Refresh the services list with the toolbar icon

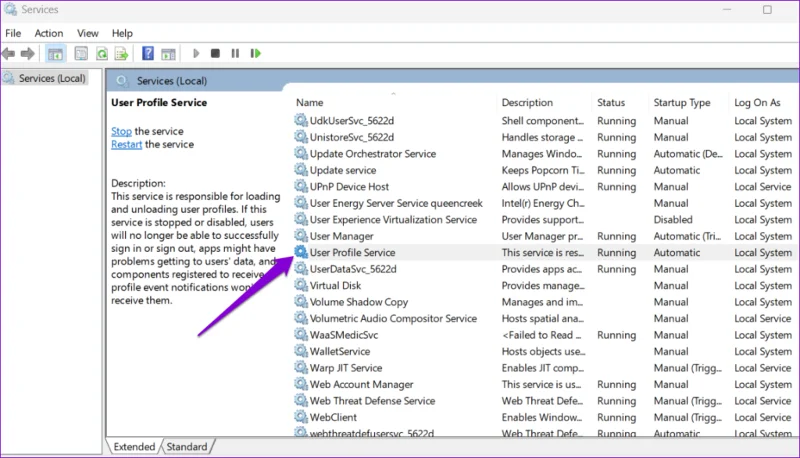pyautogui.click(x=102, y=54)
